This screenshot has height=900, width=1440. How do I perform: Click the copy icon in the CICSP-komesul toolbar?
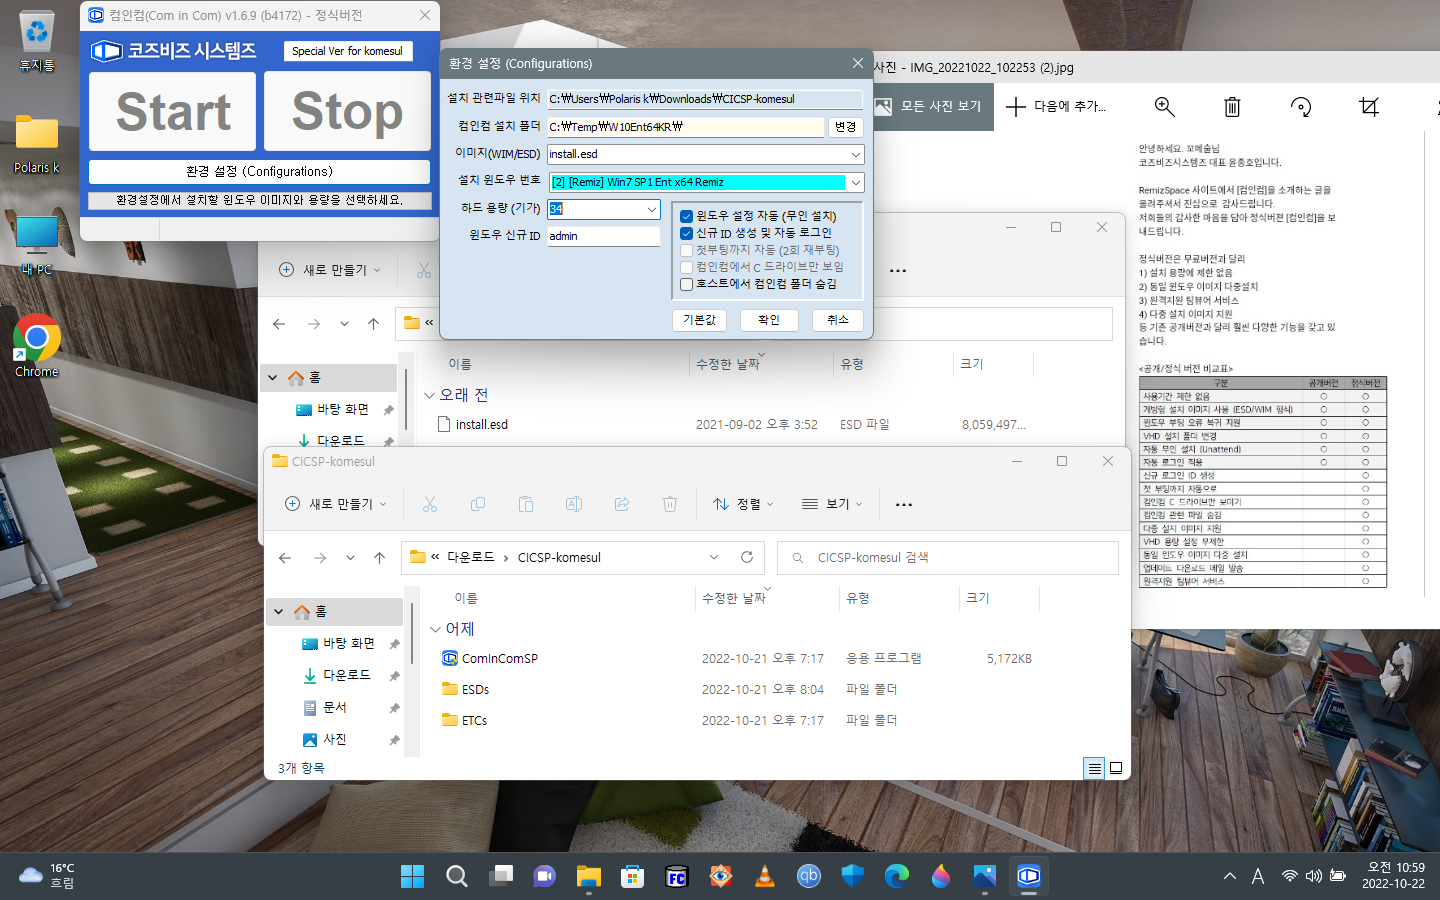pyautogui.click(x=478, y=504)
